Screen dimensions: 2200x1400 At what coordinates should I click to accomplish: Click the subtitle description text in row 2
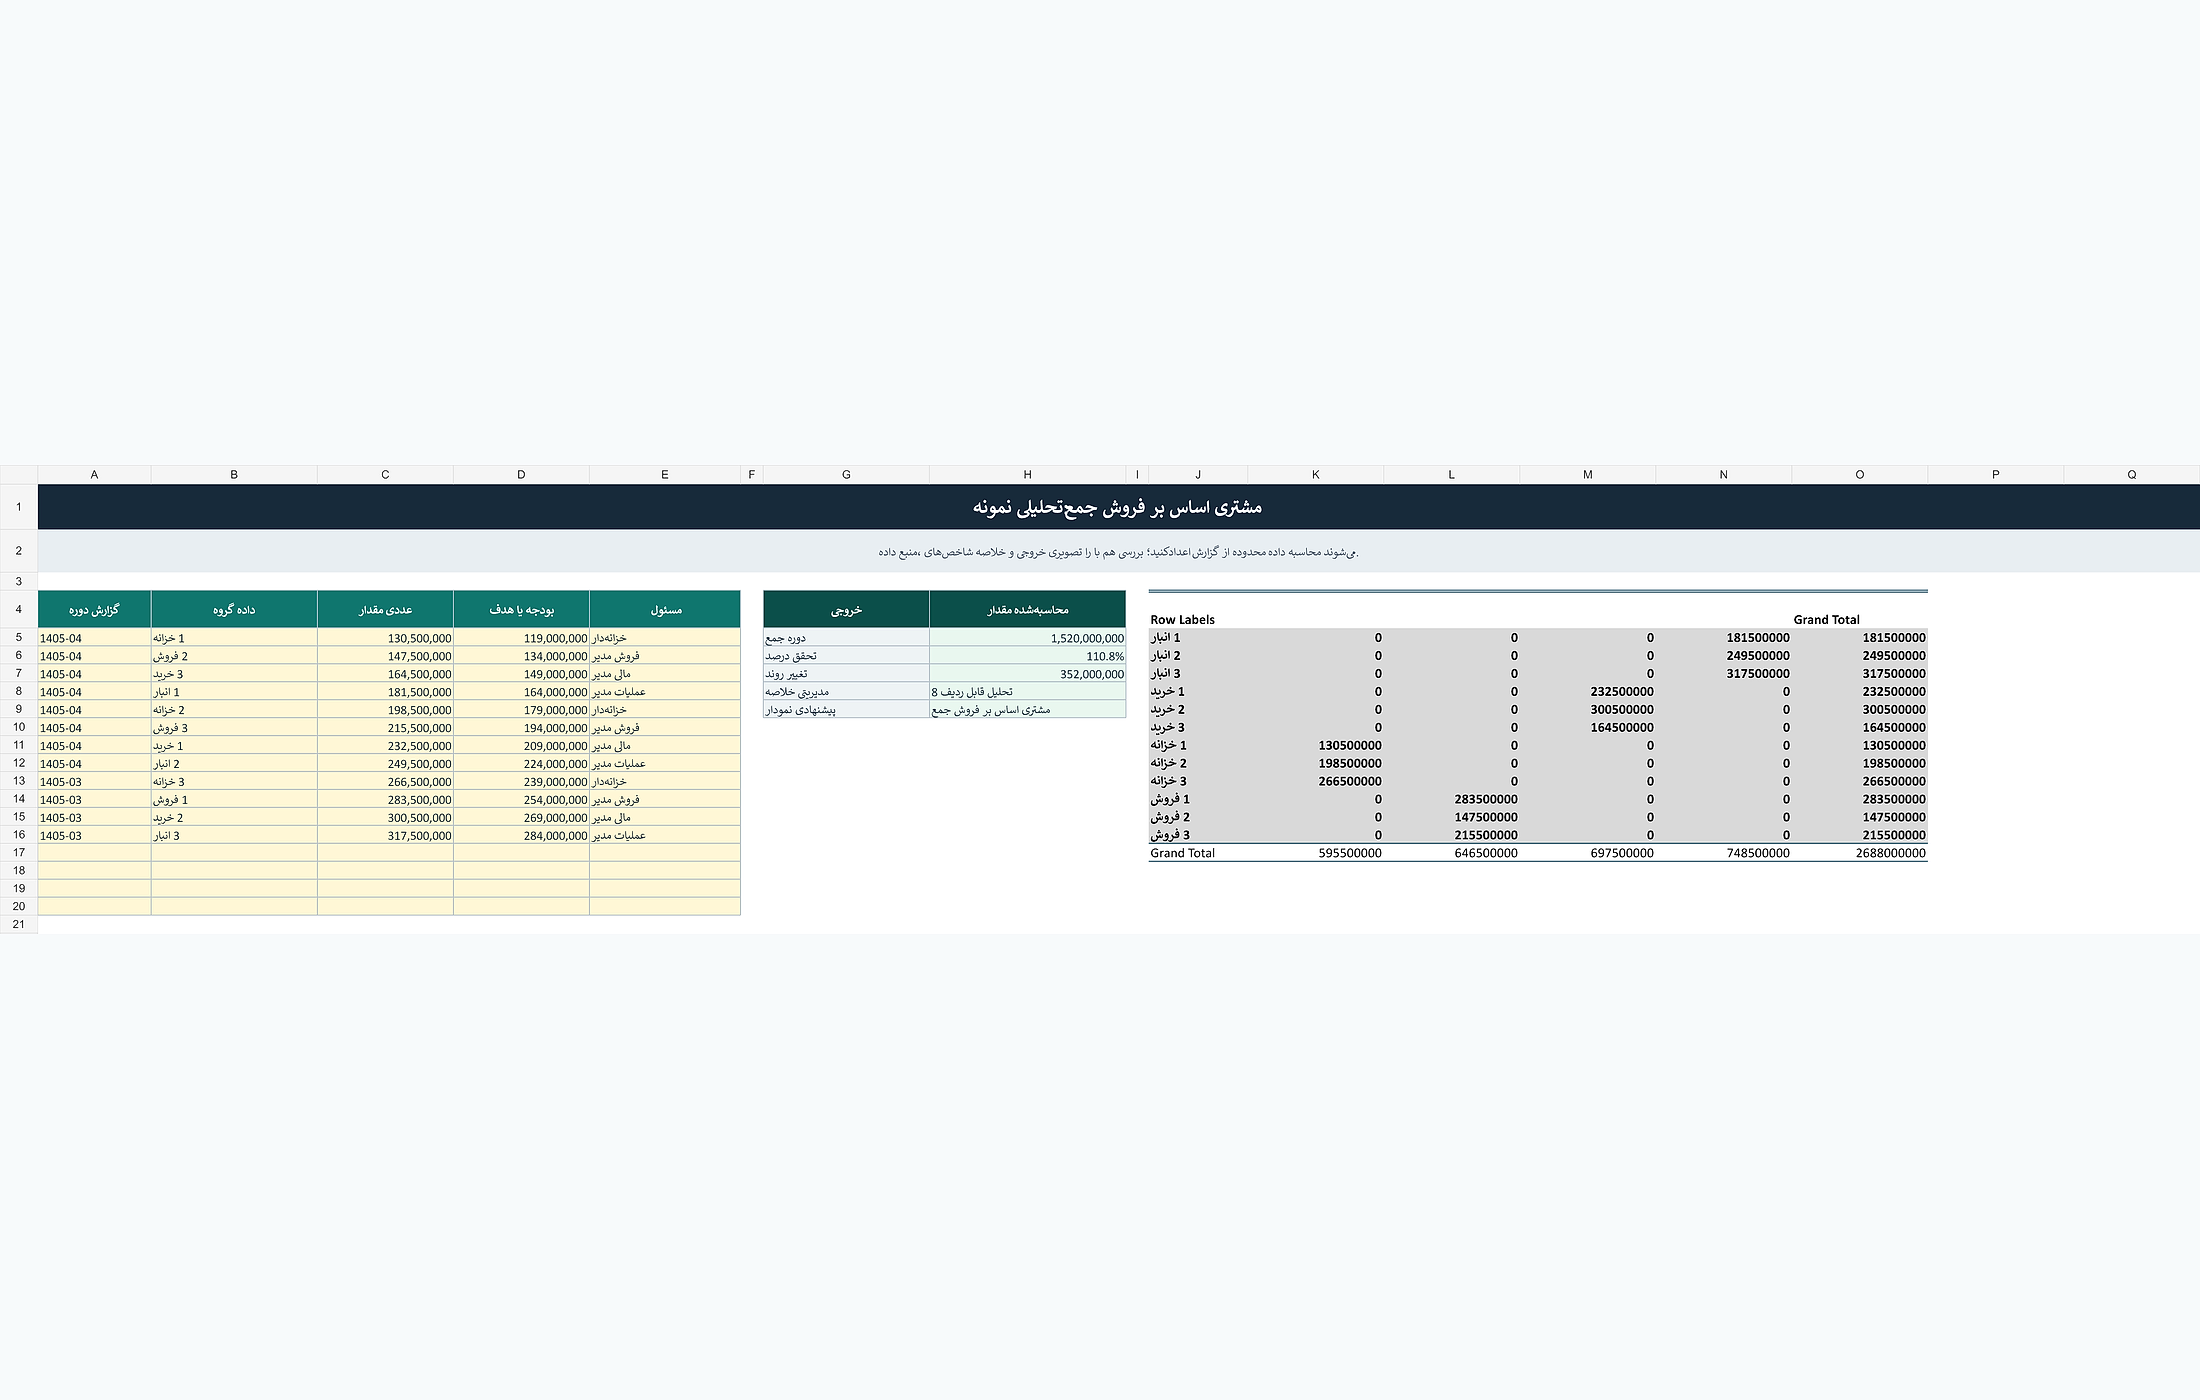click(x=1118, y=552)
